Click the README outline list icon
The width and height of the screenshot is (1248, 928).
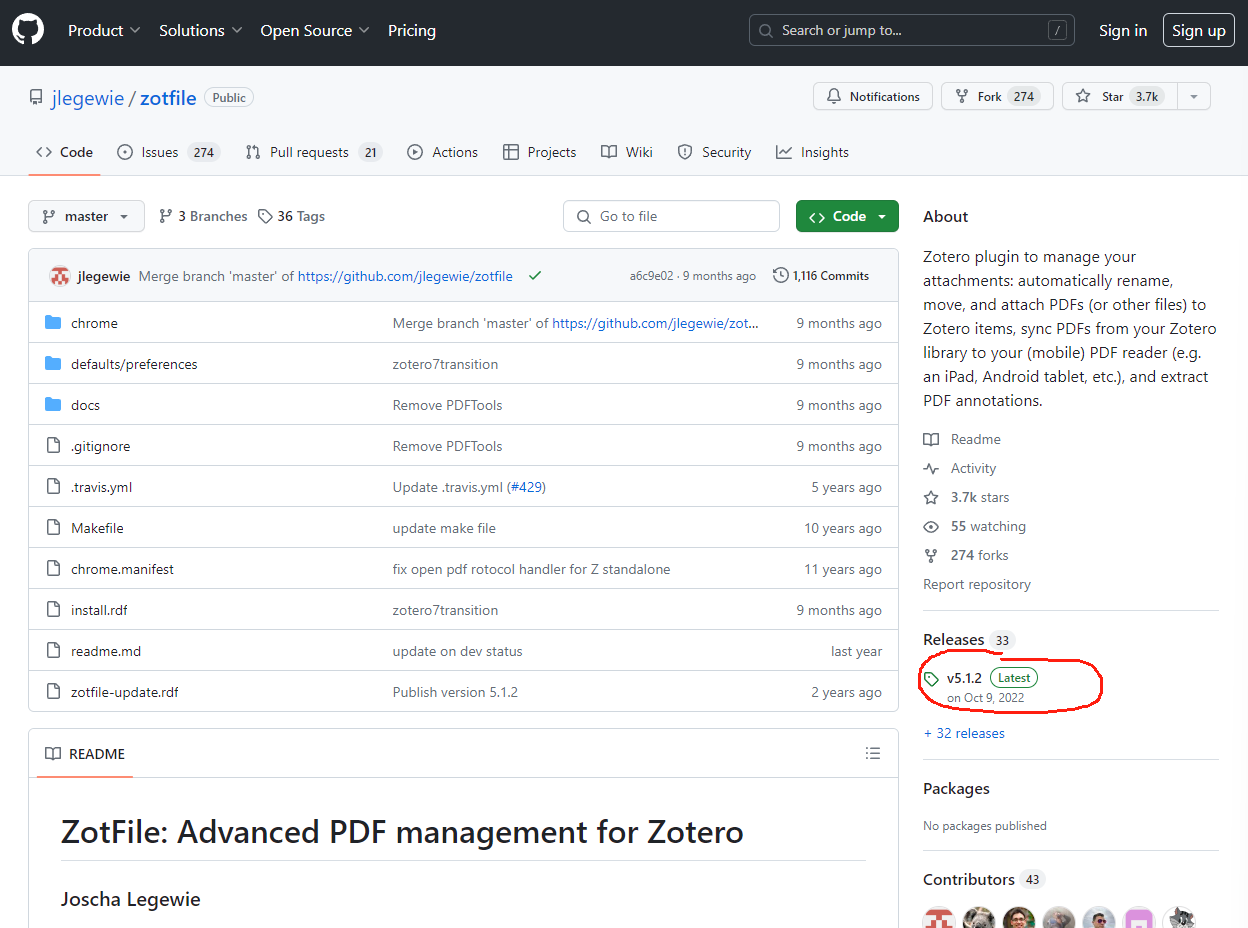click(873, 753)
